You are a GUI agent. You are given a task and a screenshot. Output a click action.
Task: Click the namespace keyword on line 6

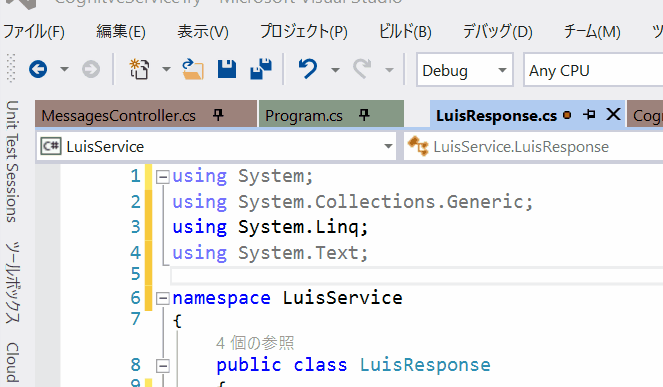[x=221, y=298]
